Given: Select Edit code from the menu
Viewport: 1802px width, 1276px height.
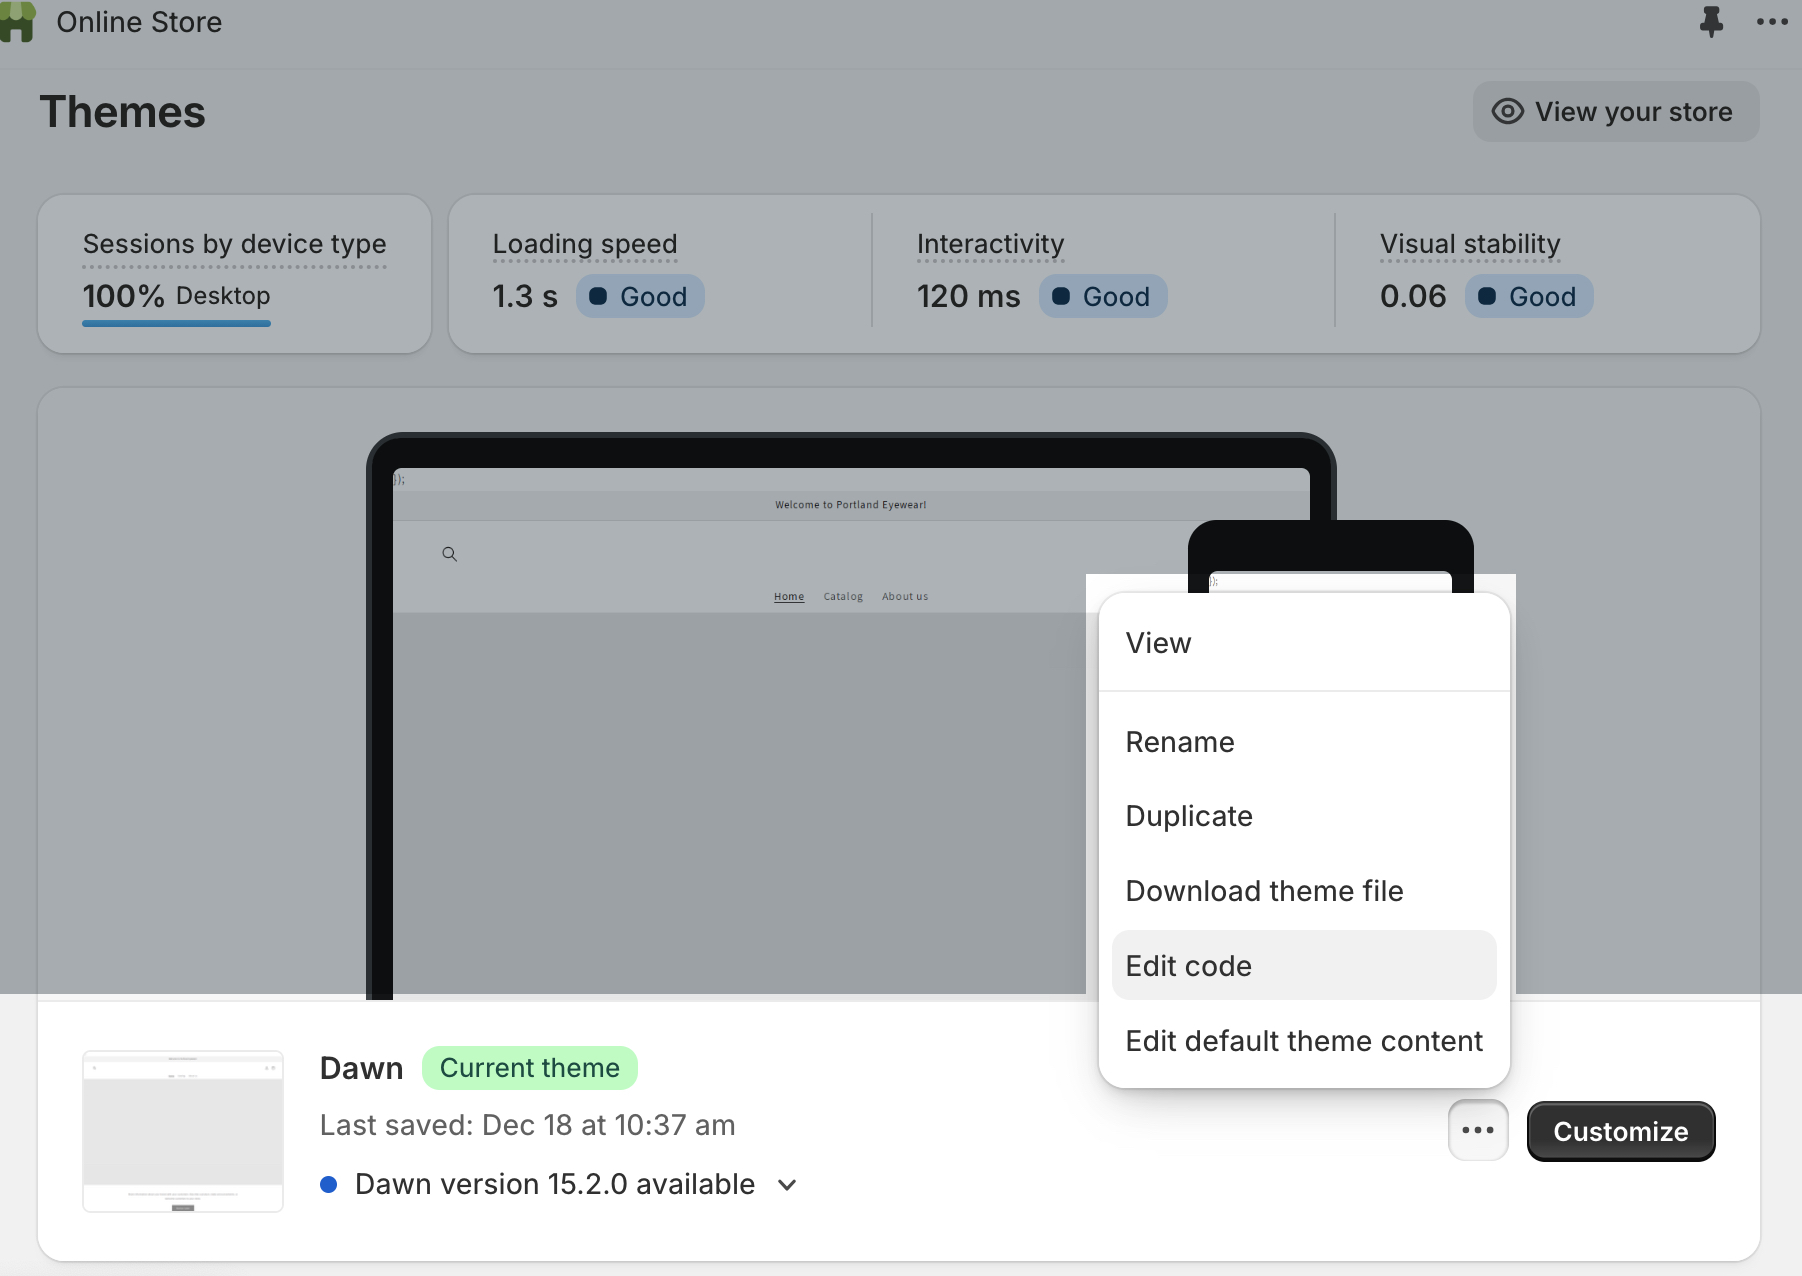Looking at the screenshot, I should pos(1188,966).
